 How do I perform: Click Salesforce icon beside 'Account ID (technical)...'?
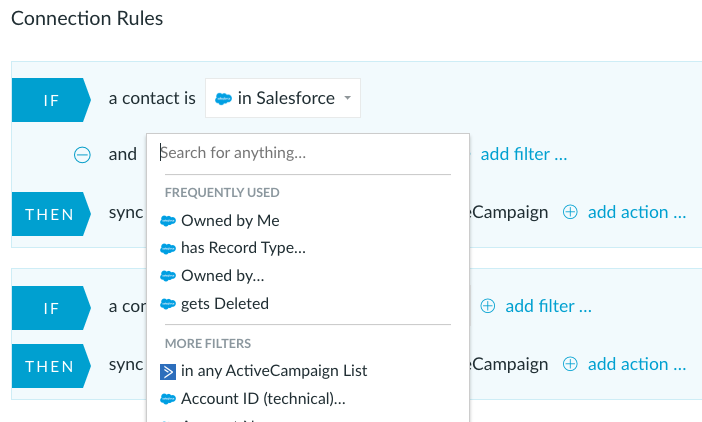tap(168, 399)
